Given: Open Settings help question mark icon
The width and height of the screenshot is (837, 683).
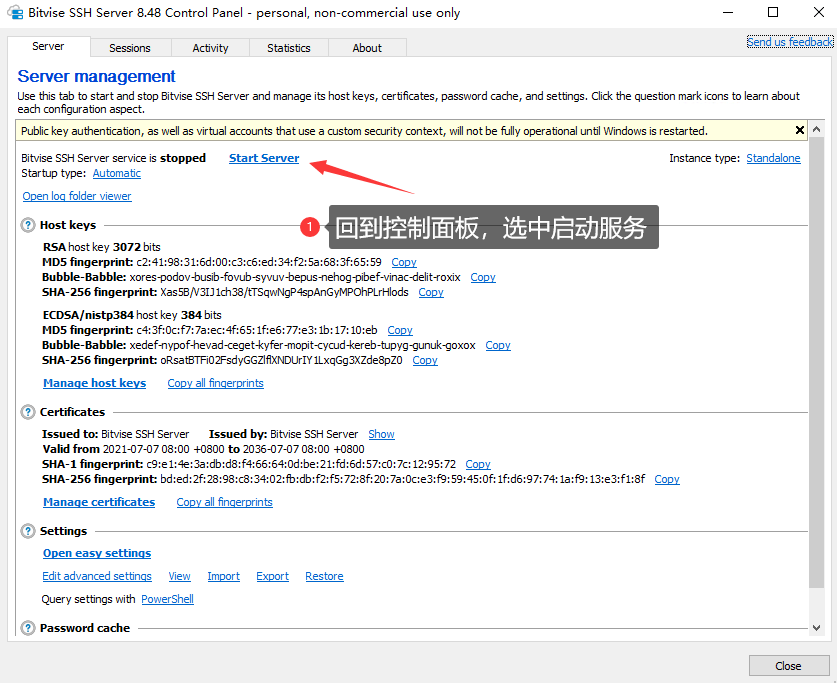Looking at the screenshot, I should (x=28, y=531).
